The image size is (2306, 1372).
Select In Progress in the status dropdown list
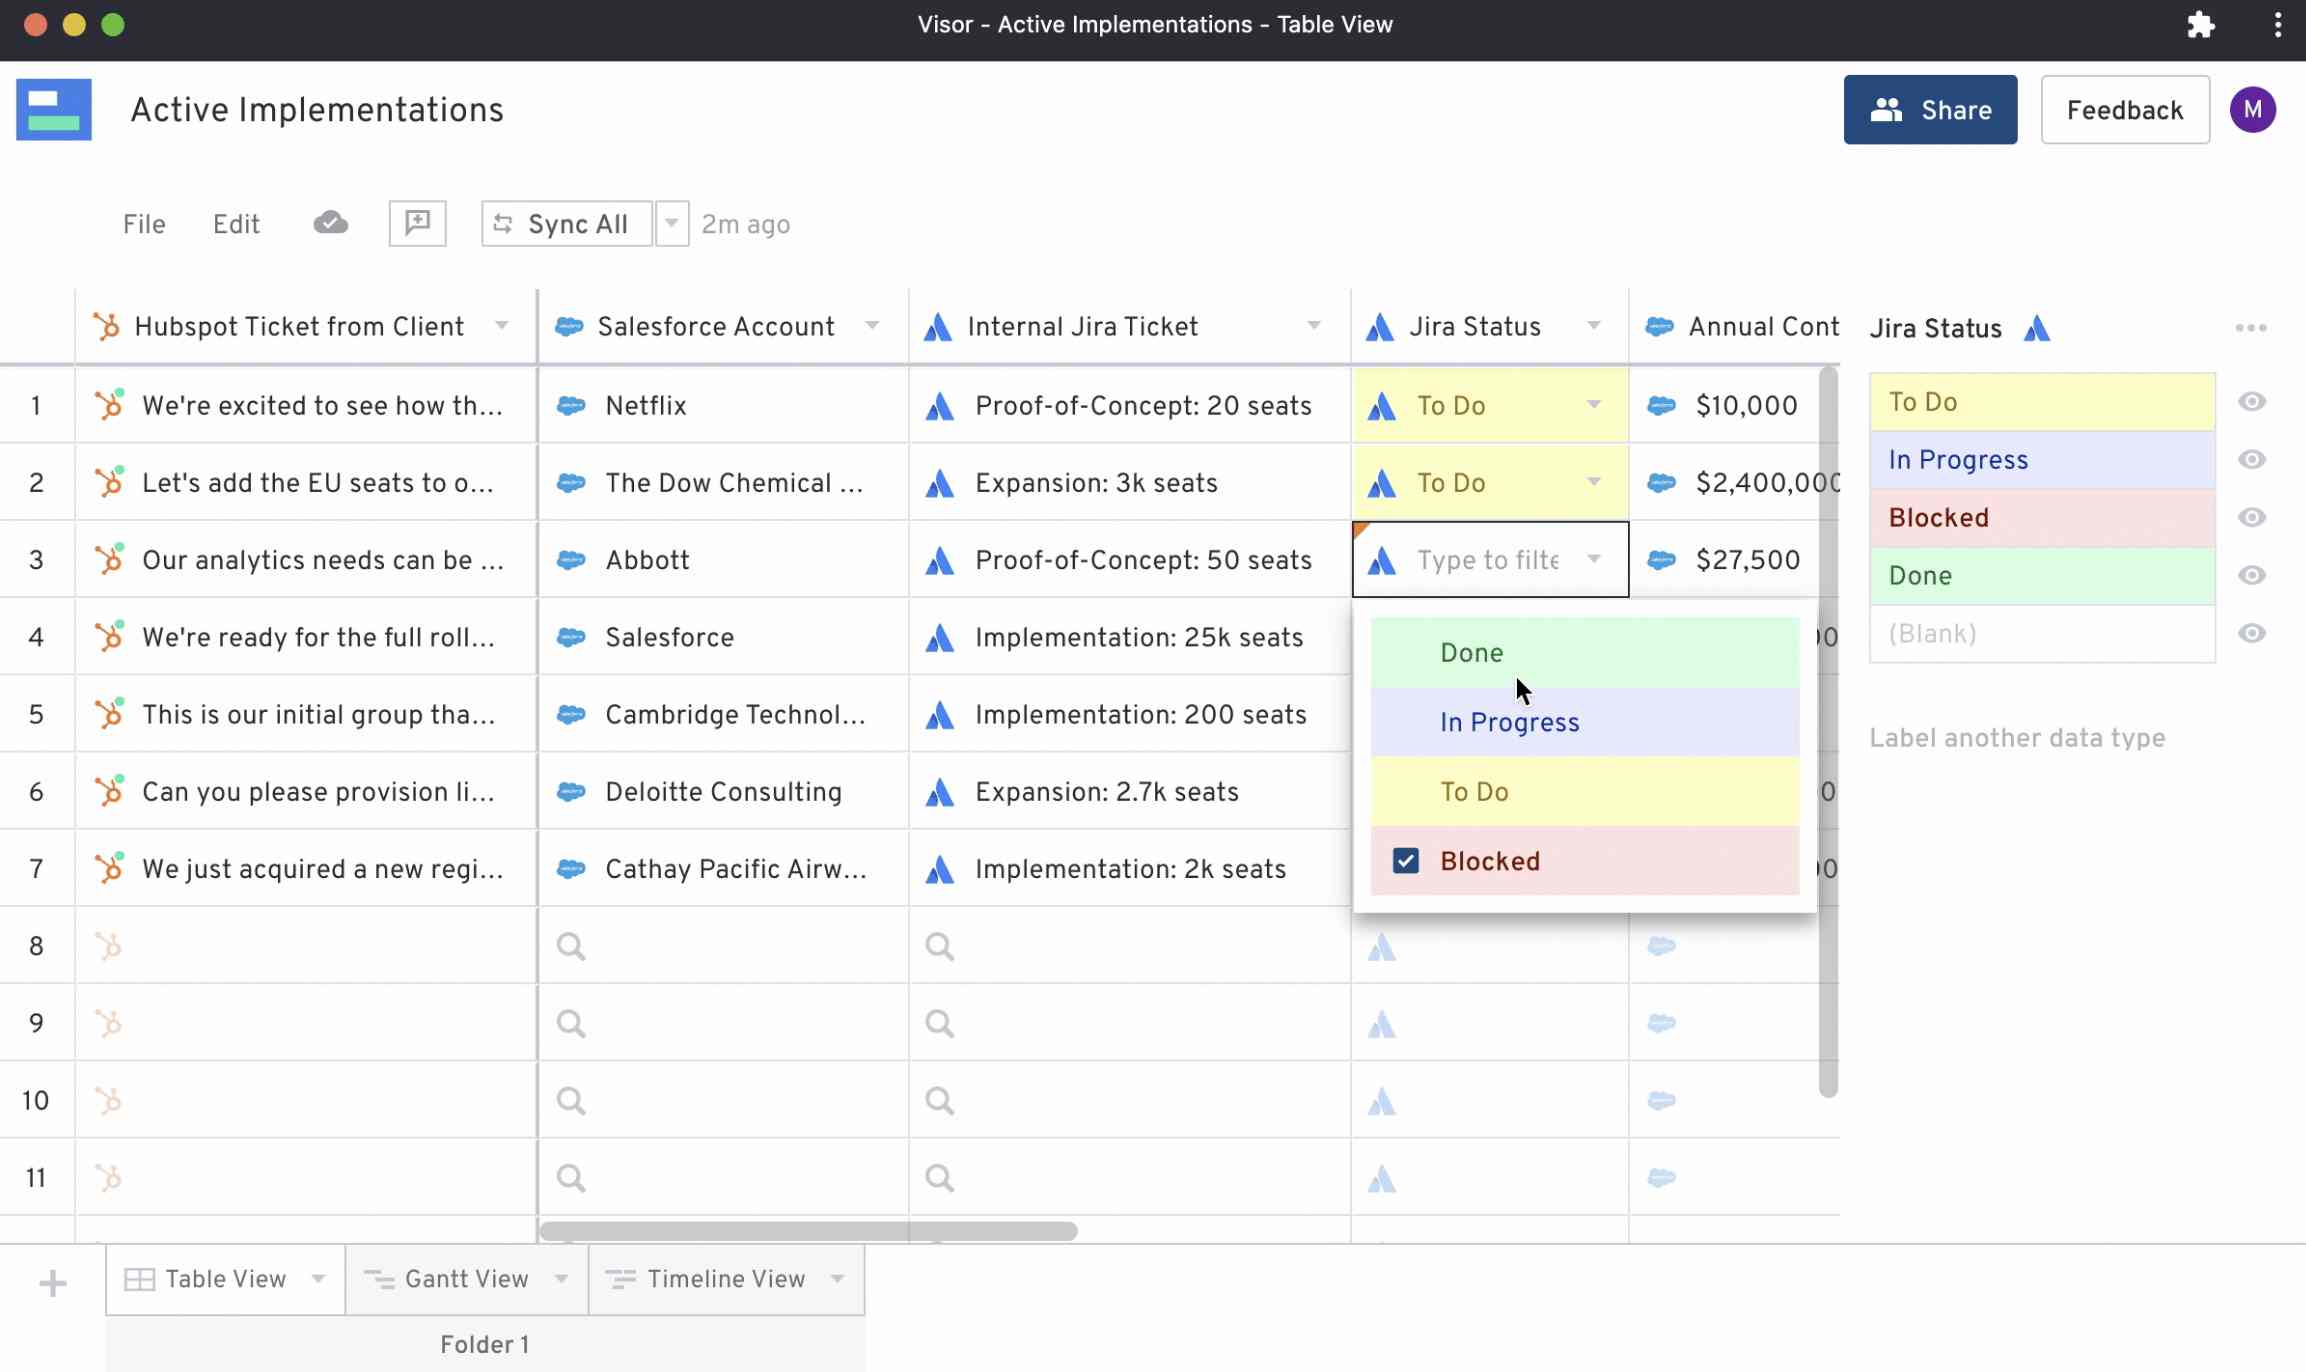(x=1584, y=722)
